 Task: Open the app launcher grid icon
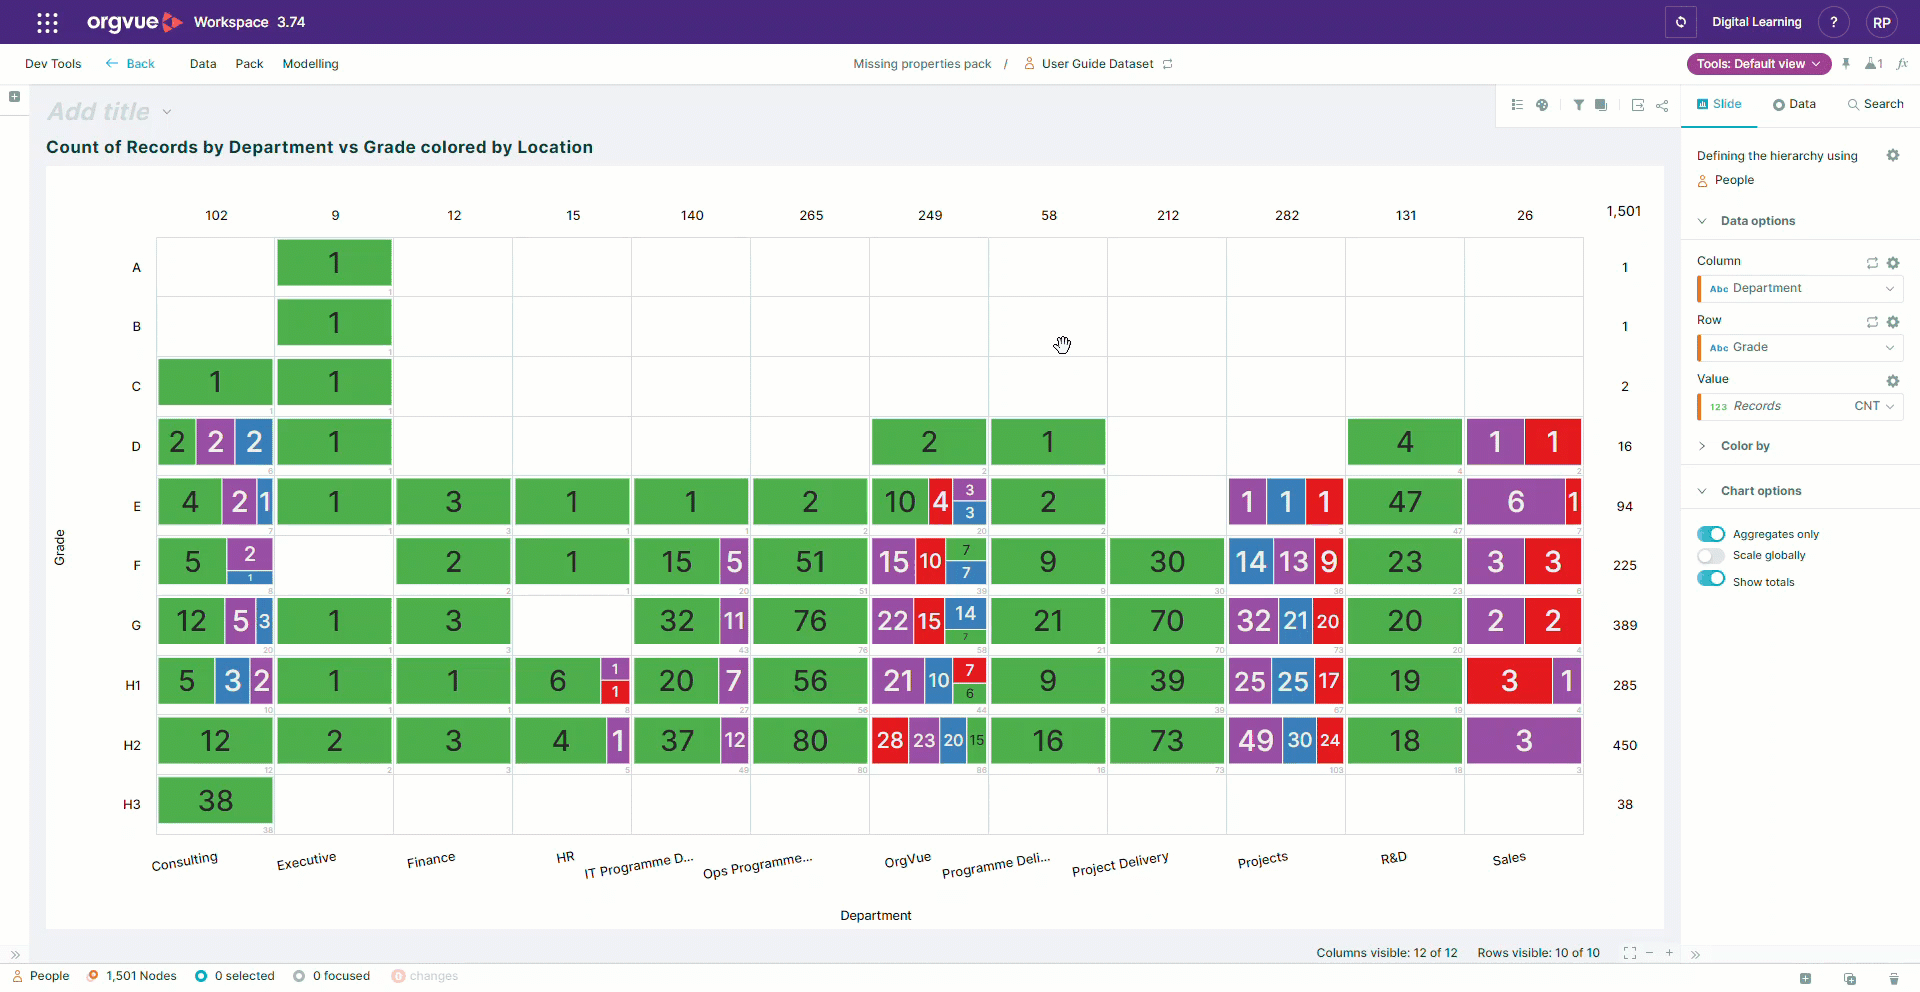pos(47,22)
